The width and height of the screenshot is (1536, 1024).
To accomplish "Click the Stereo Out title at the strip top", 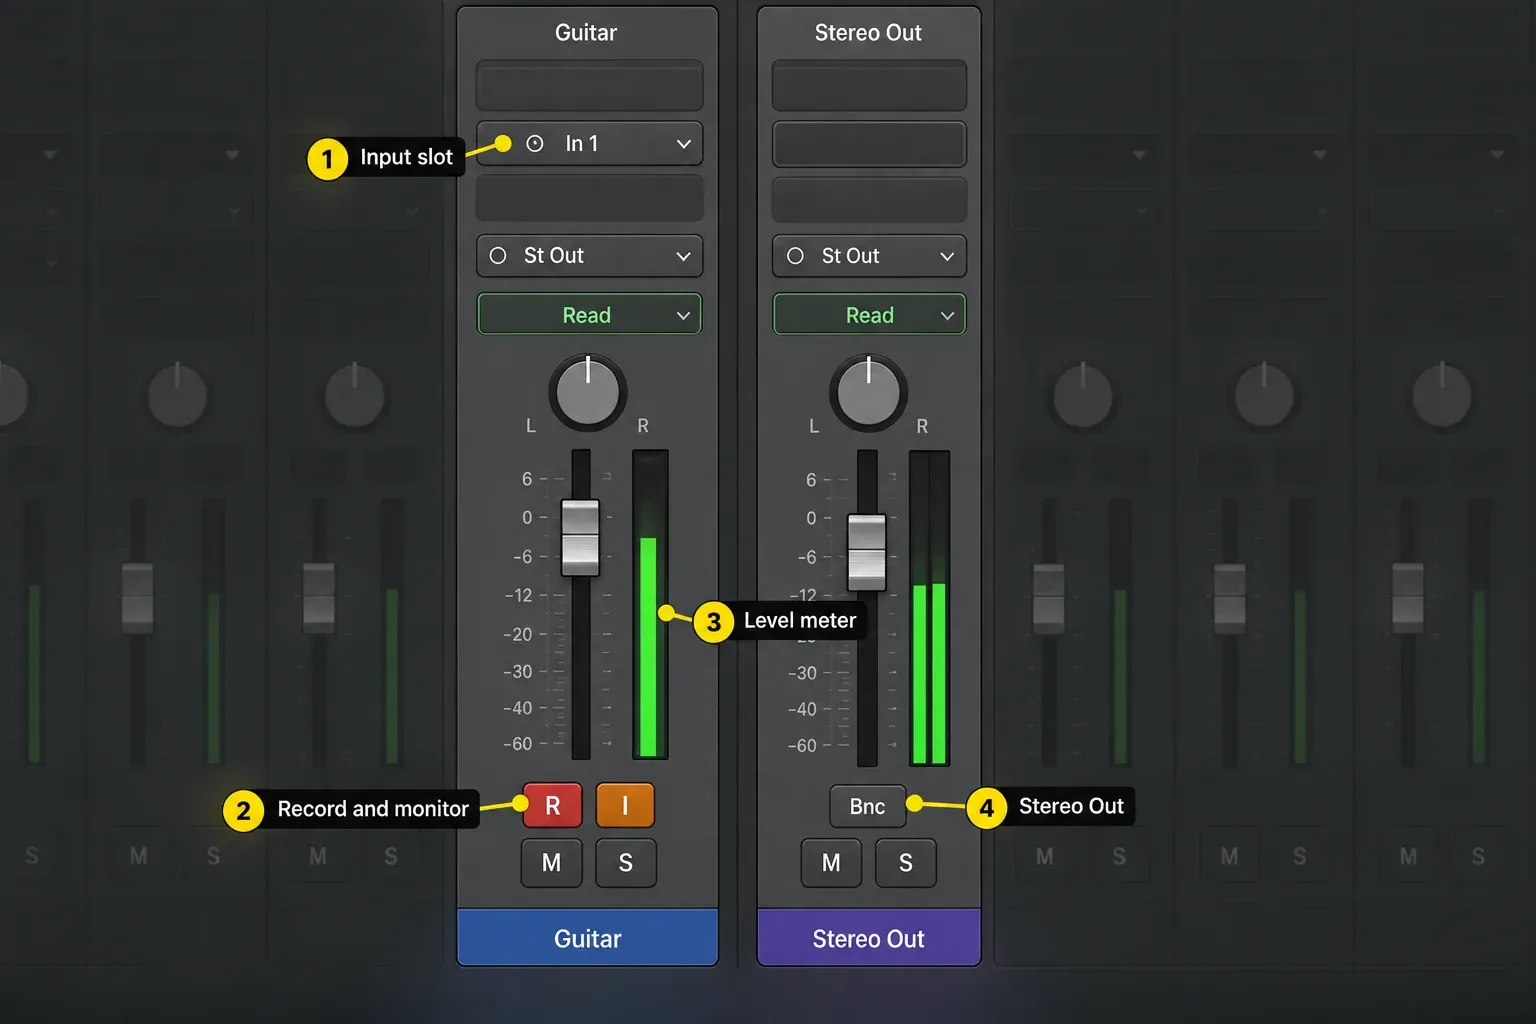I will (x=868, y=33).
